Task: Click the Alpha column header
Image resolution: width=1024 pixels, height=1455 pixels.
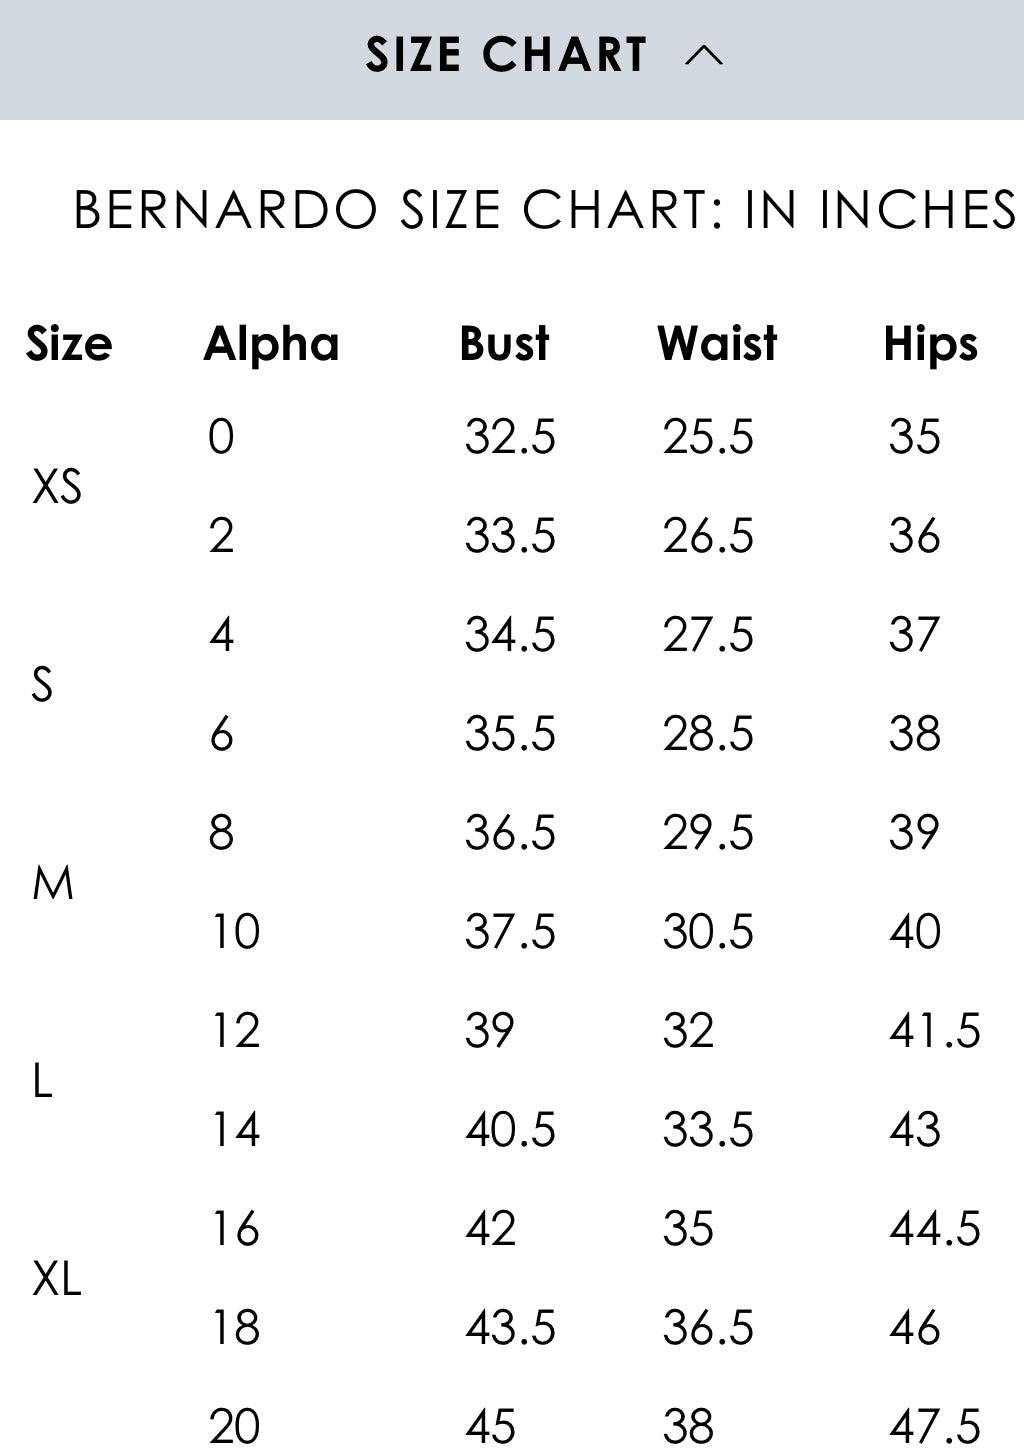Action: tap(270, 345)
